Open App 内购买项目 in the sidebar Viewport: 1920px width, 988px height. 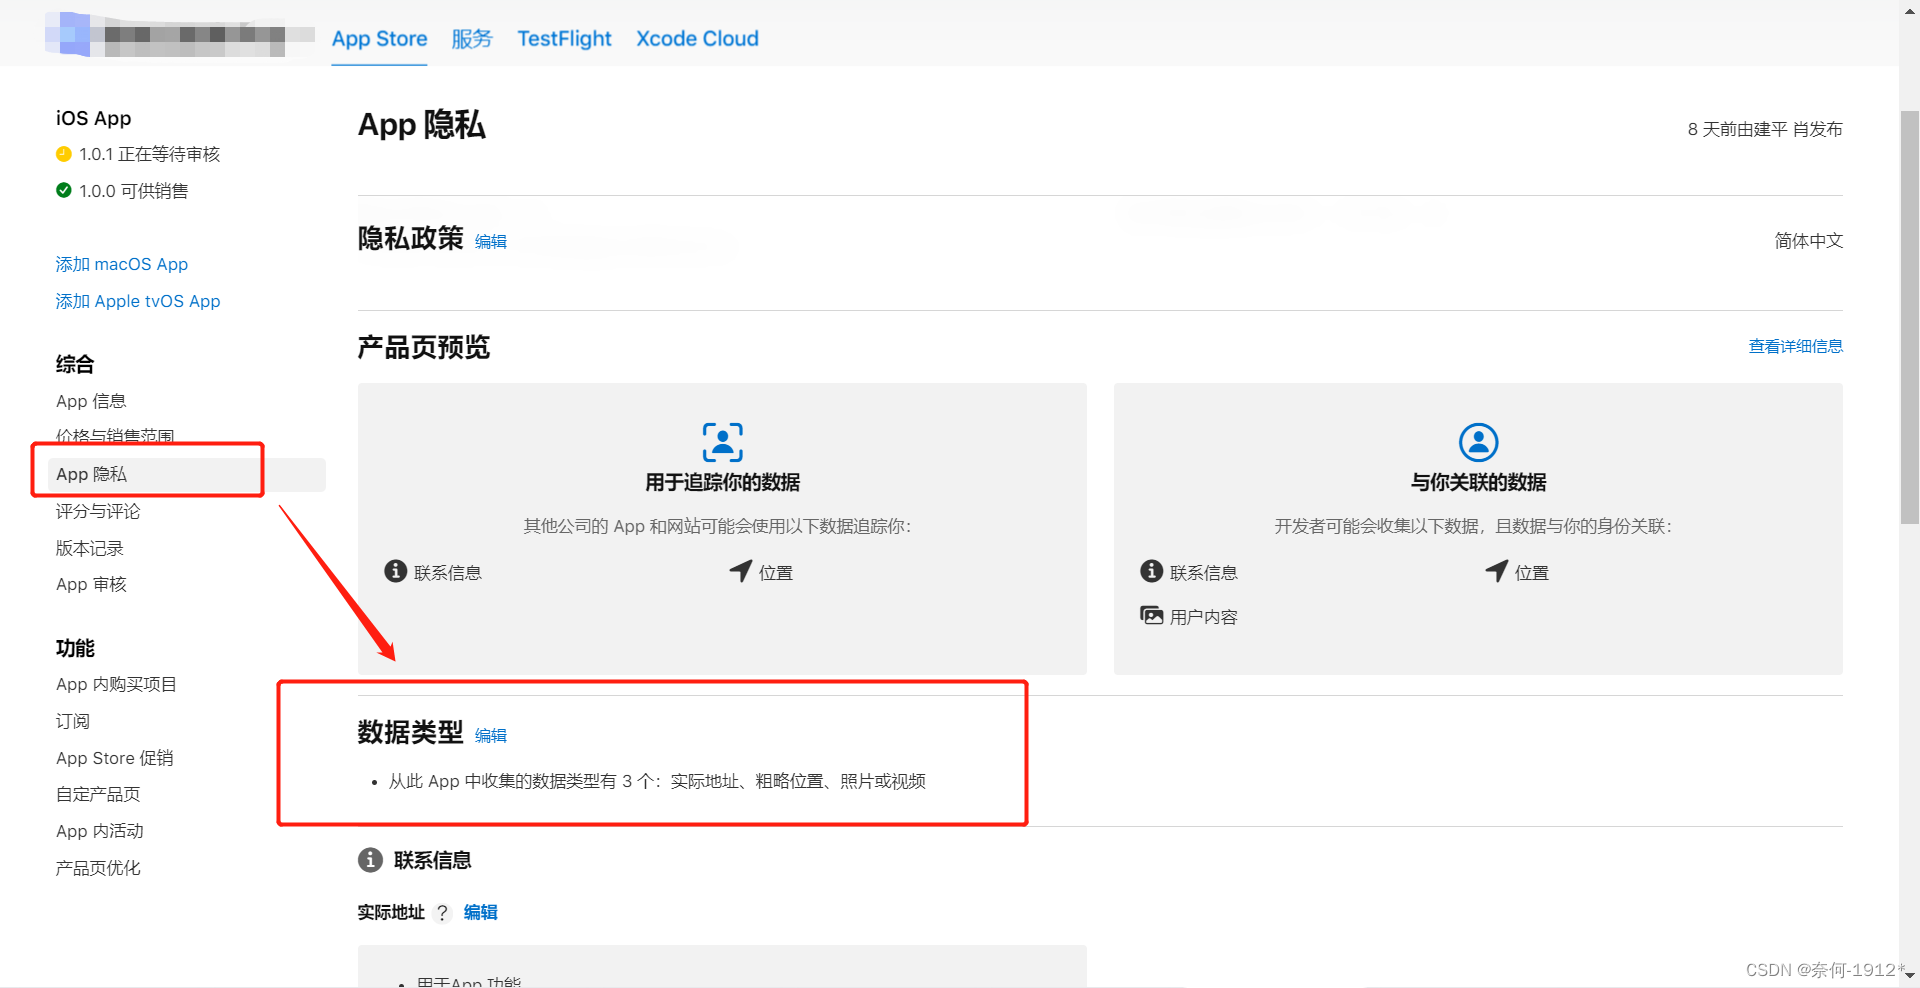click(x=116, y=684)
